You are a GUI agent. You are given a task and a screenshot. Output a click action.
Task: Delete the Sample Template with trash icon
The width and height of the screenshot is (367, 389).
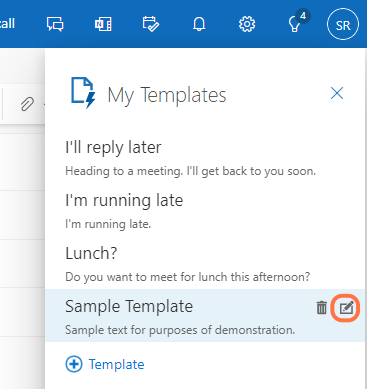click(322, 308)
